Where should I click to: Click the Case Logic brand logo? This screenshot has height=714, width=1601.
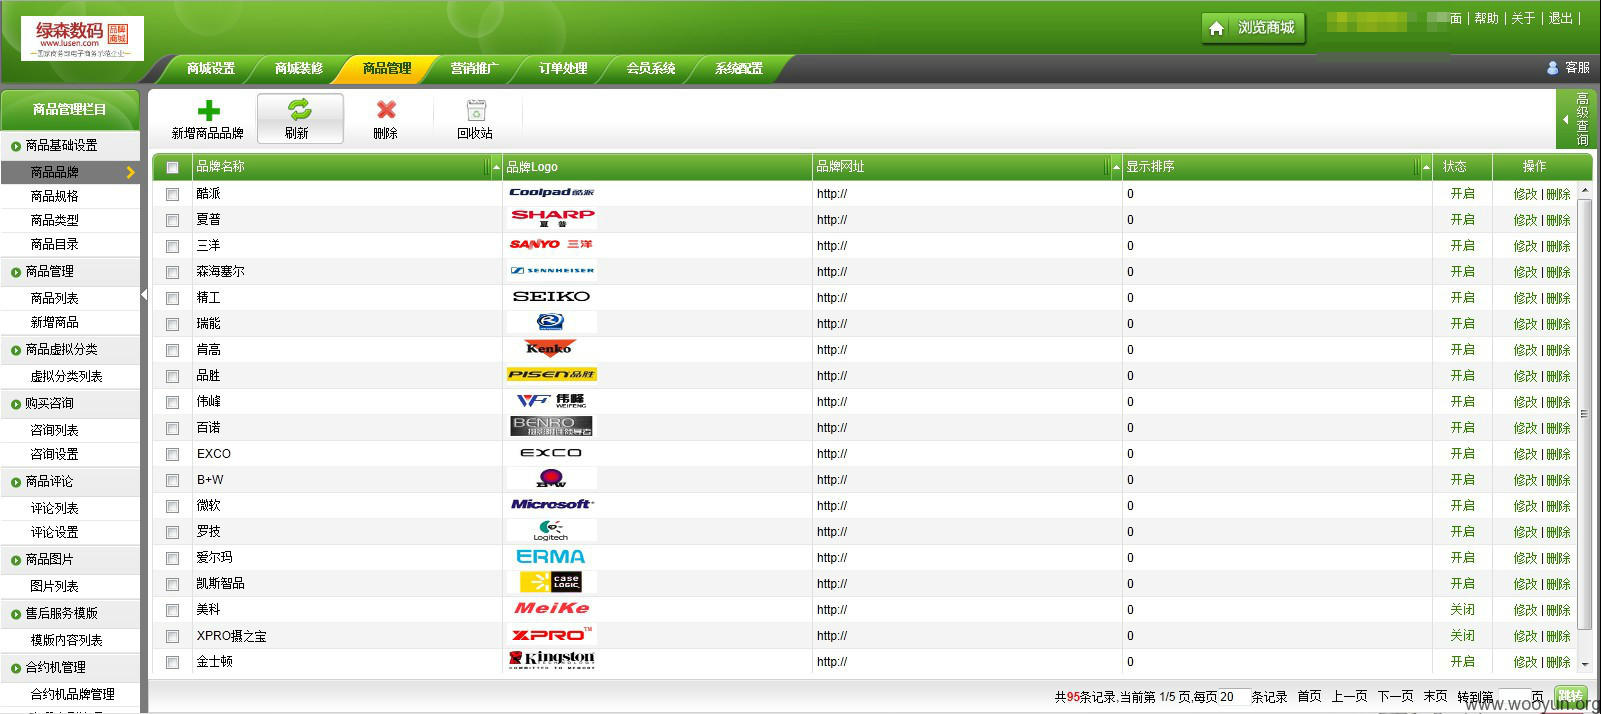pyautogui.click(x=551, y=582)
